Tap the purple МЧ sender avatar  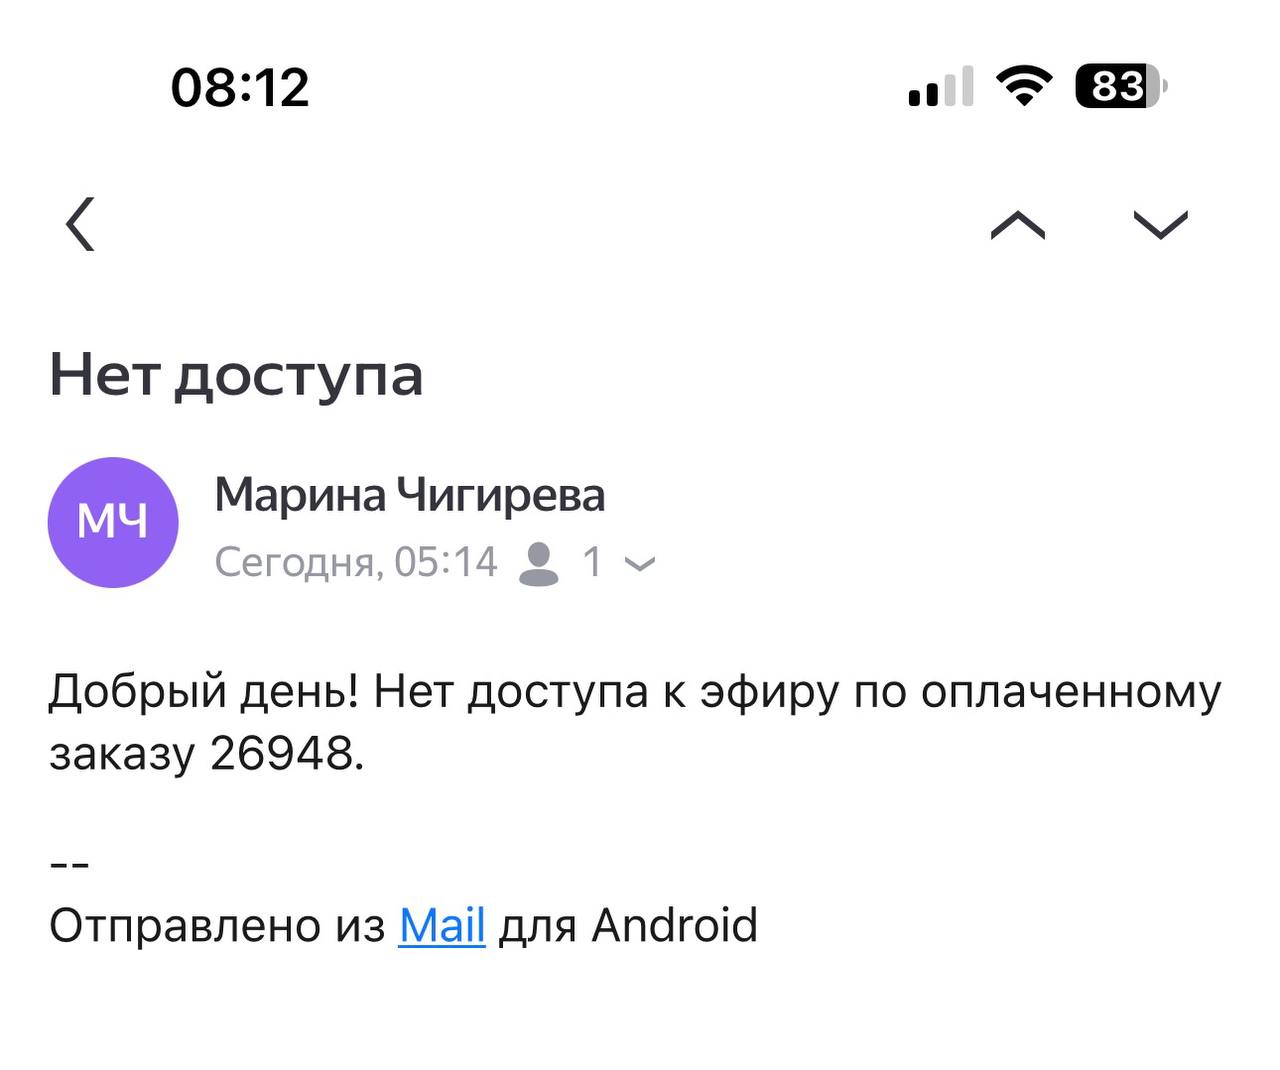[x=113, y=522]
